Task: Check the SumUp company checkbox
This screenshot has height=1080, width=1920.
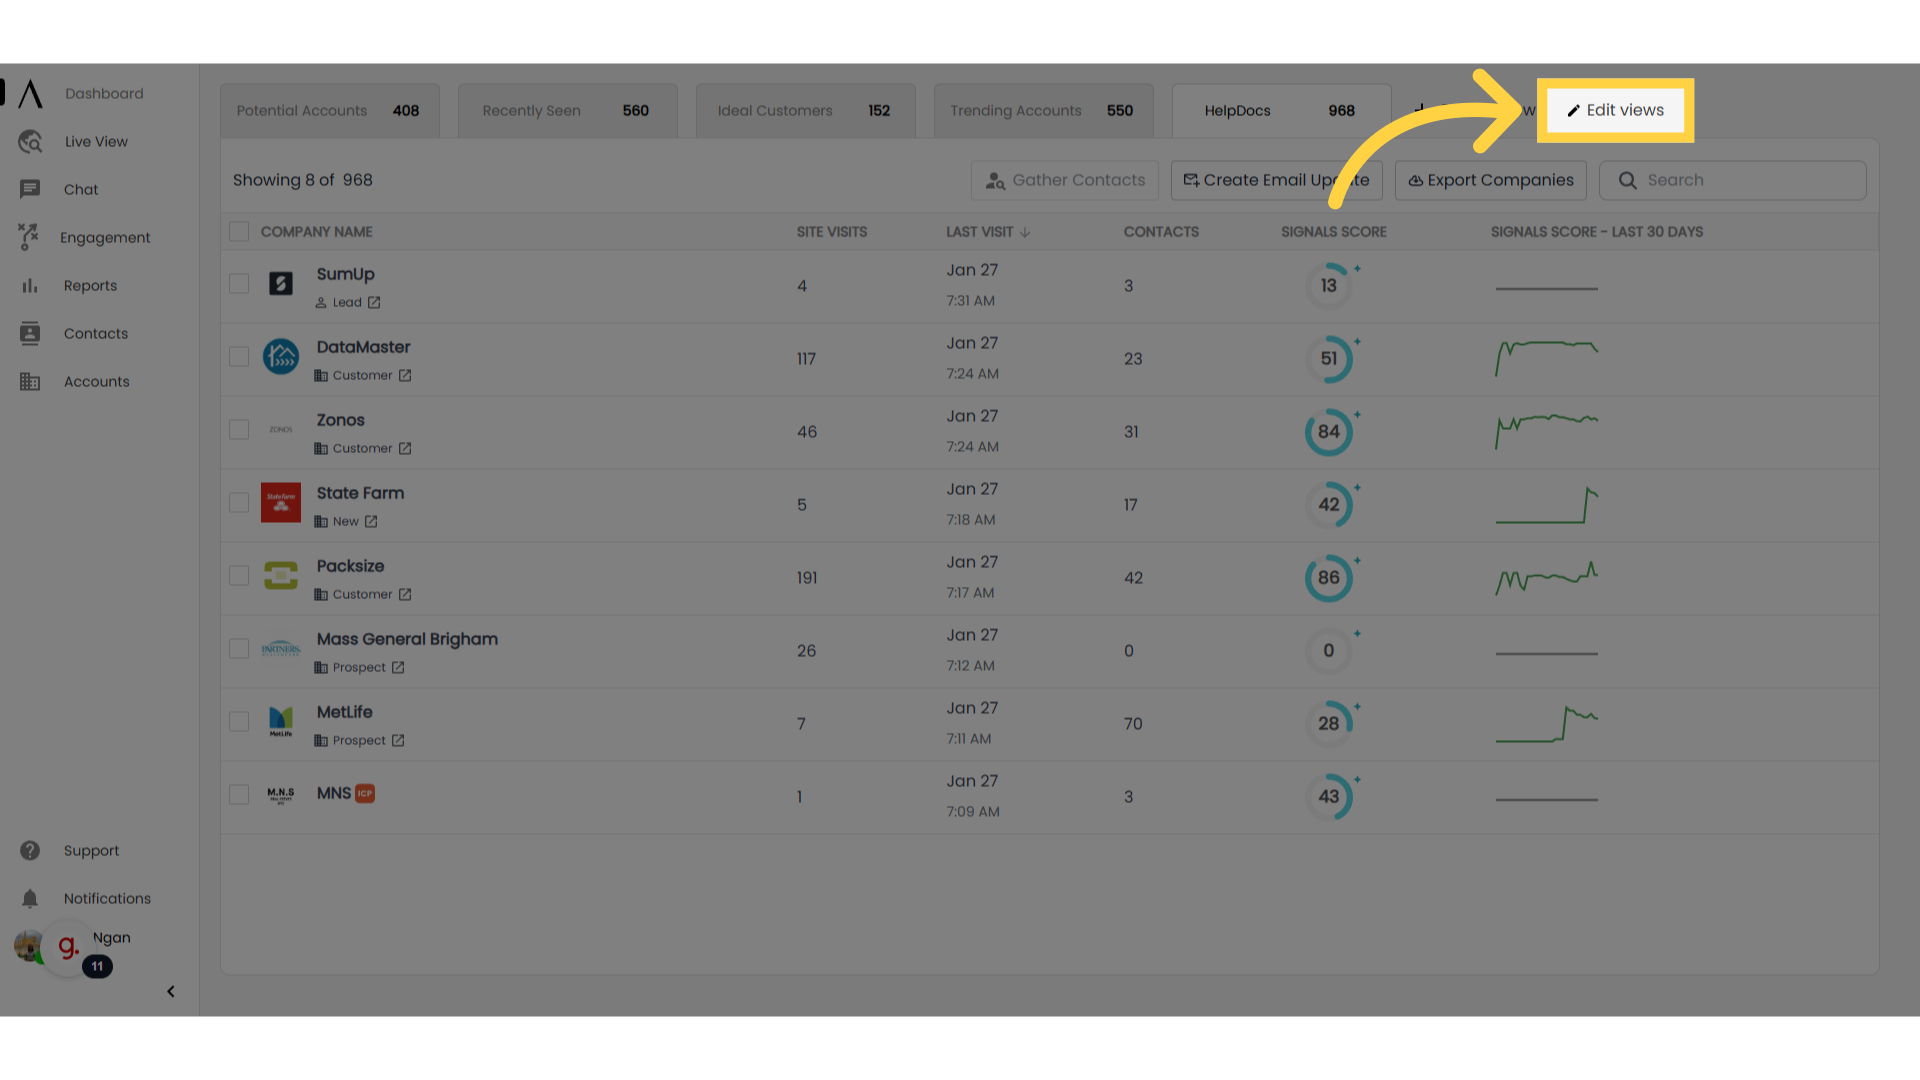Action: coord(237,285)
